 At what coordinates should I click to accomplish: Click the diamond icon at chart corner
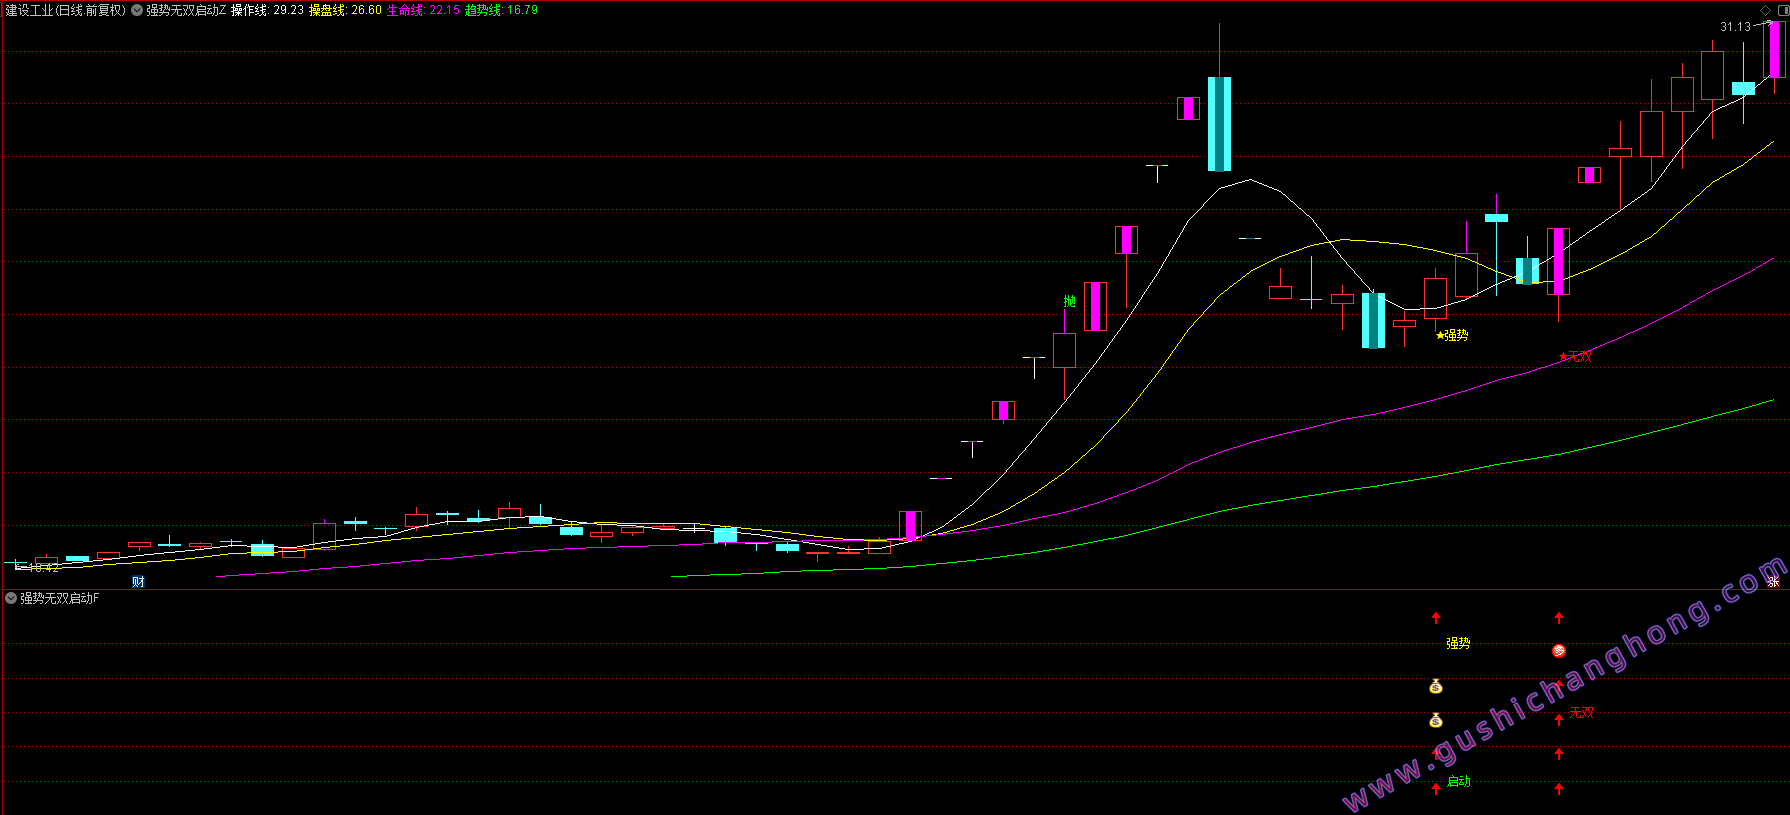click(x=1765, y=10)
